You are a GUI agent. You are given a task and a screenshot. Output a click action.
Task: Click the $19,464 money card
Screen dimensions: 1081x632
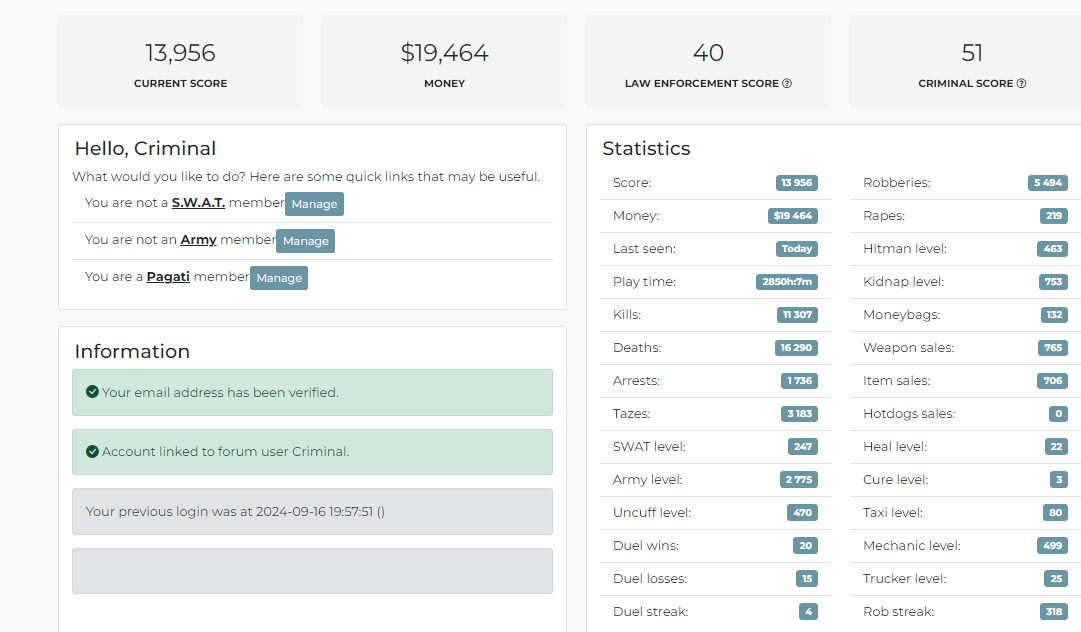point(445,62)
